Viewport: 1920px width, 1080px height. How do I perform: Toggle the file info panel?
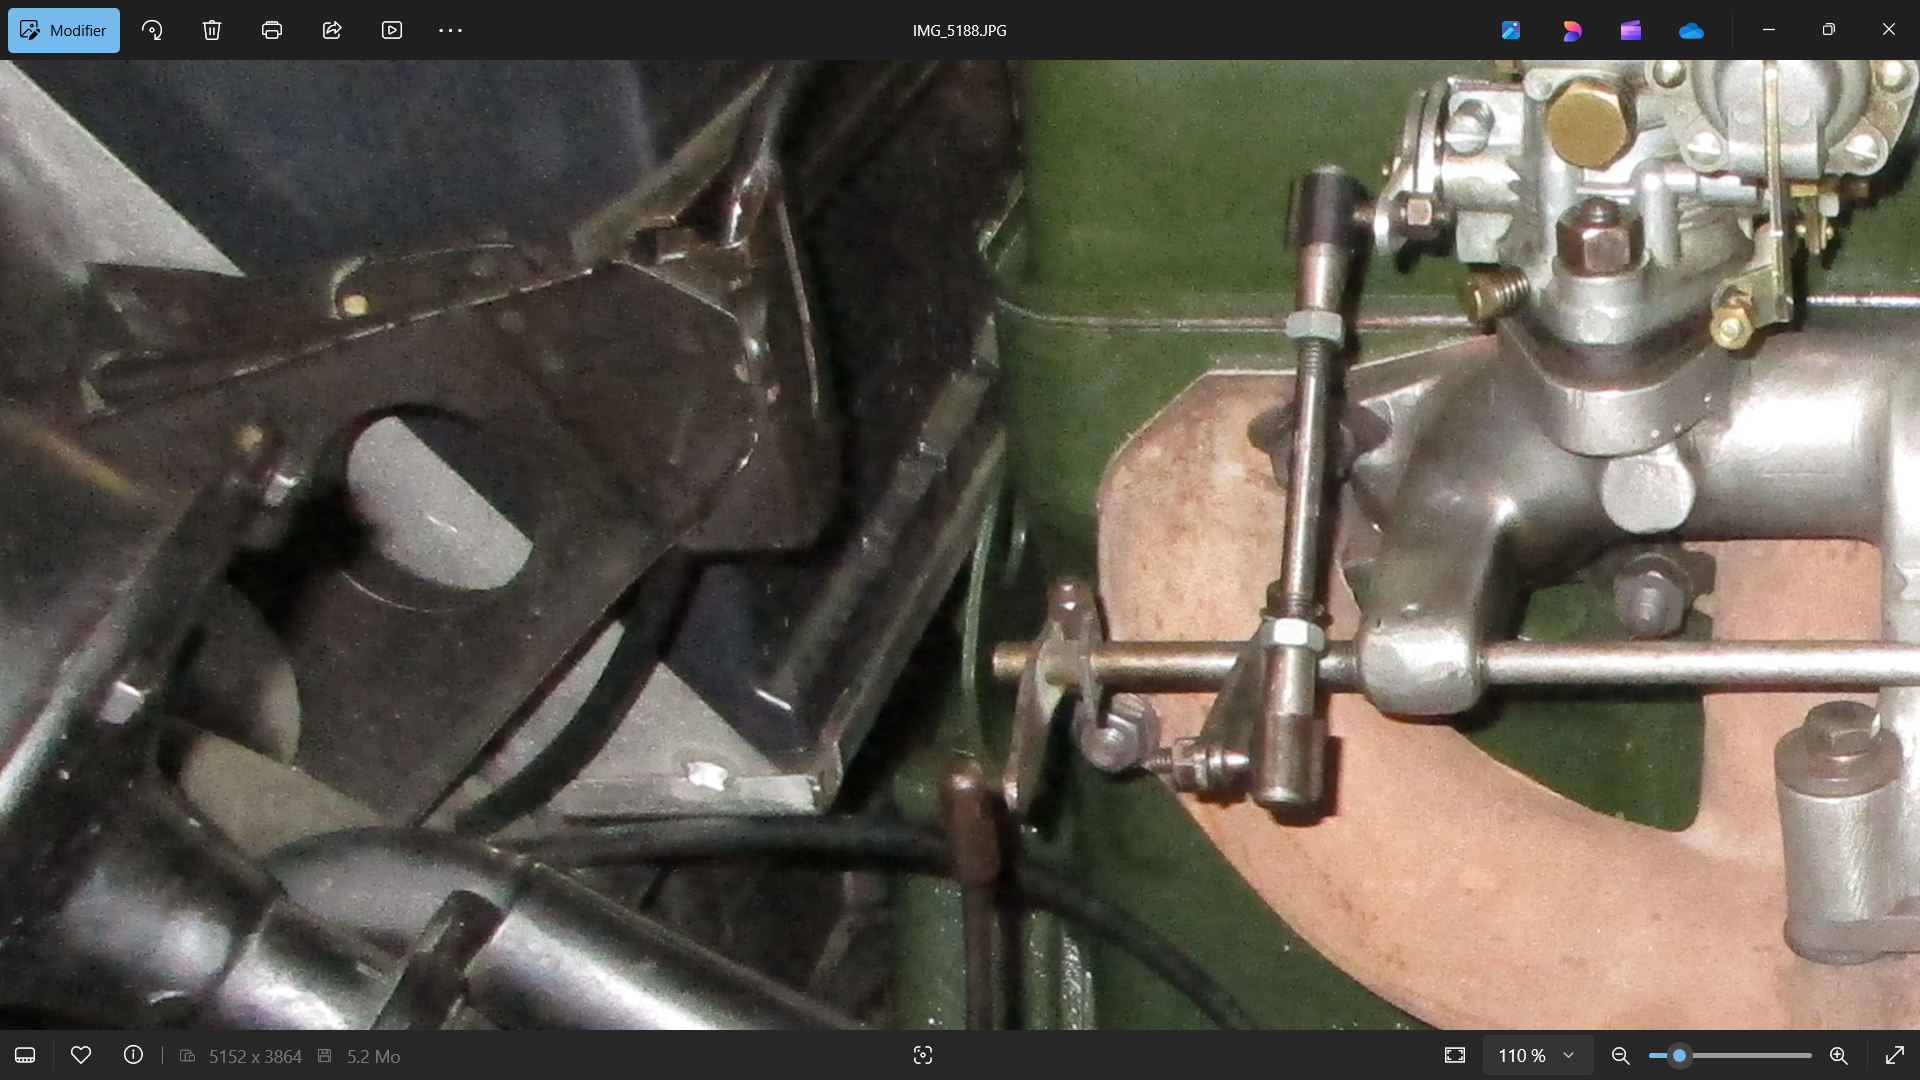coord(133,1055)
